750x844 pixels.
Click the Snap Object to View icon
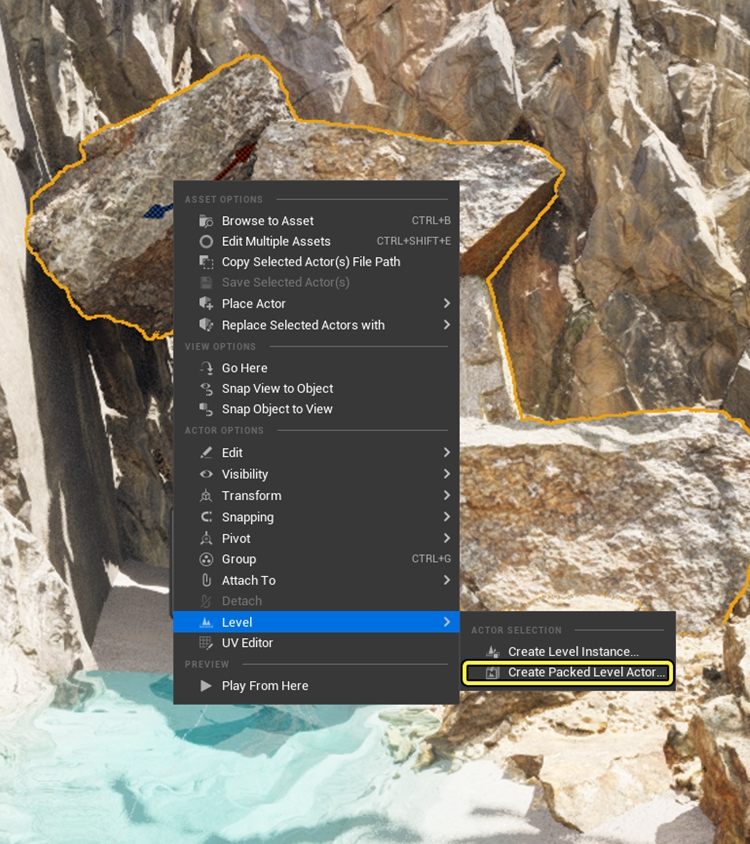coord(206,409)
